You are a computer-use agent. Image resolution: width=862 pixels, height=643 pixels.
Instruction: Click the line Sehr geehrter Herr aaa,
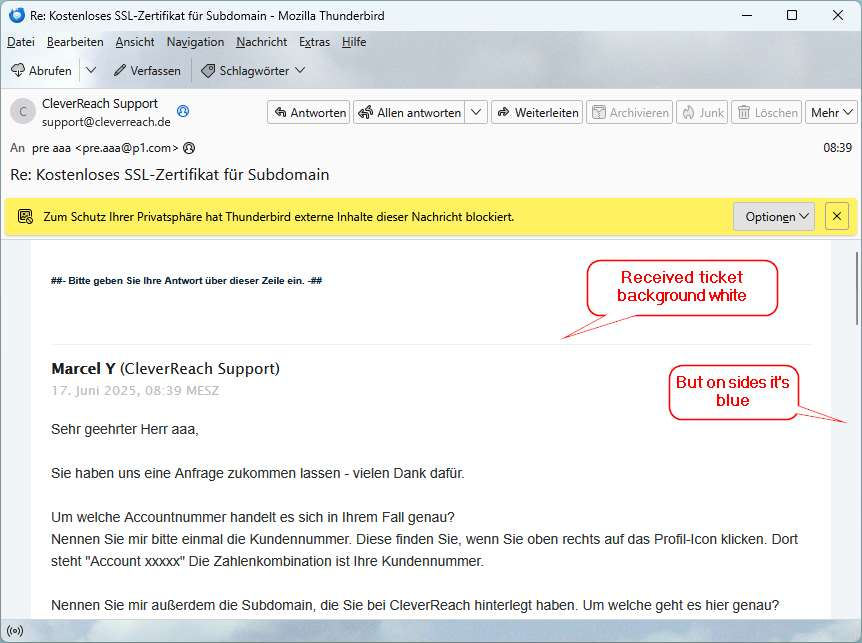click(125, 429)
